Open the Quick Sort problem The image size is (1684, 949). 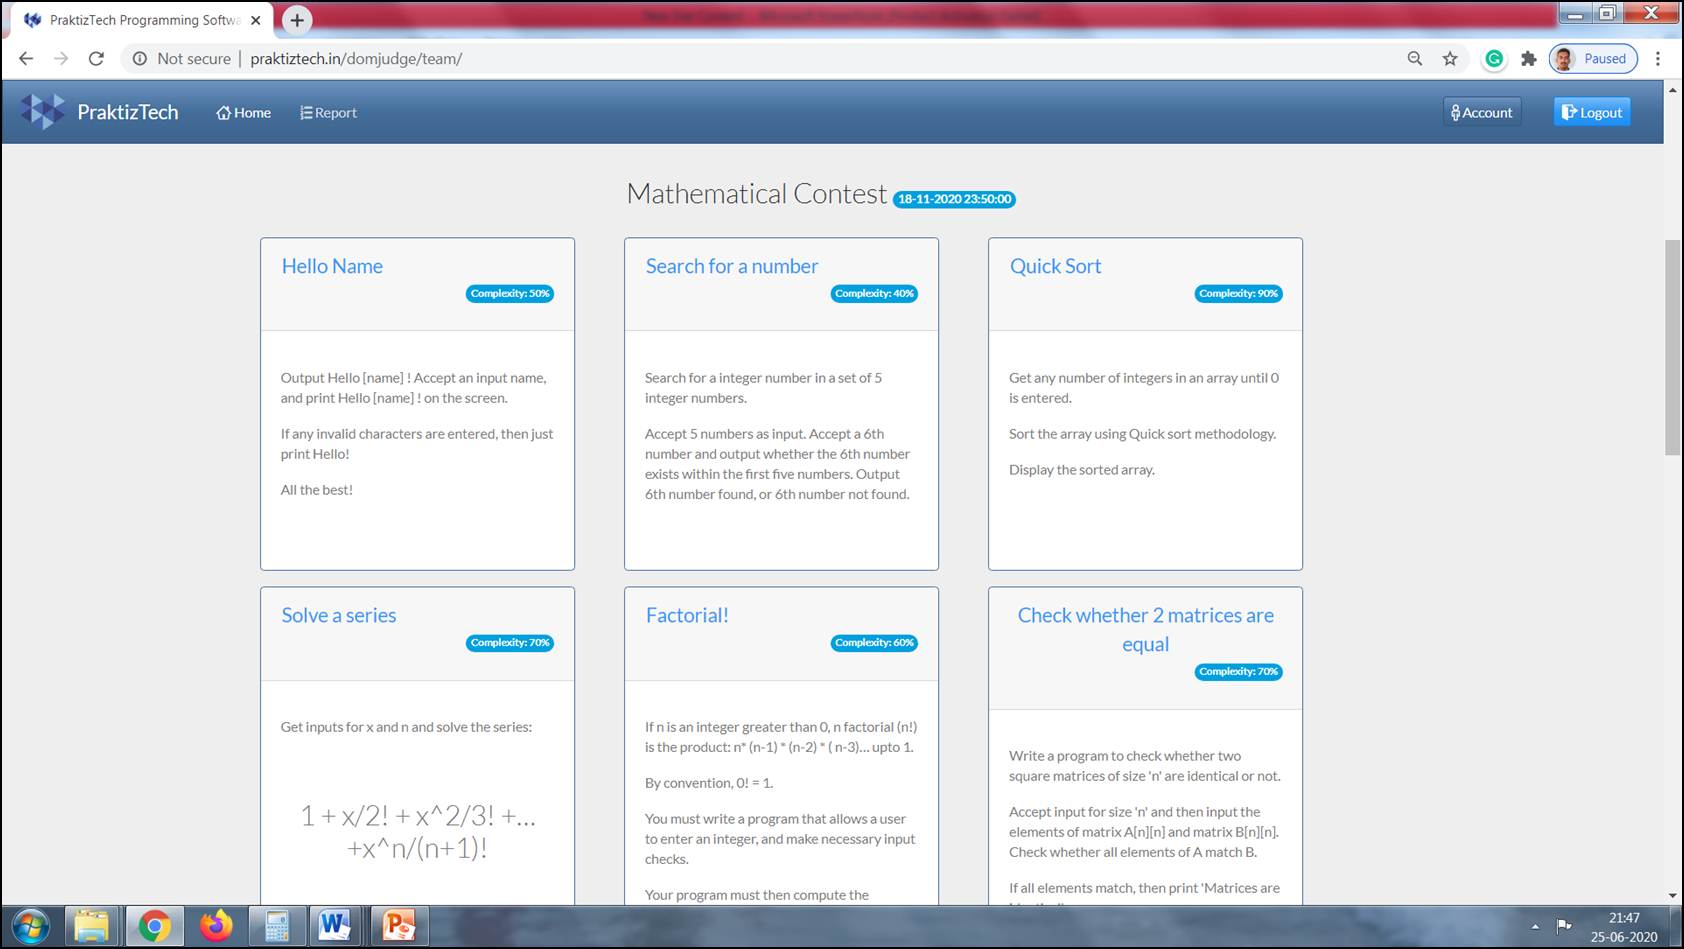[1055, 266]
